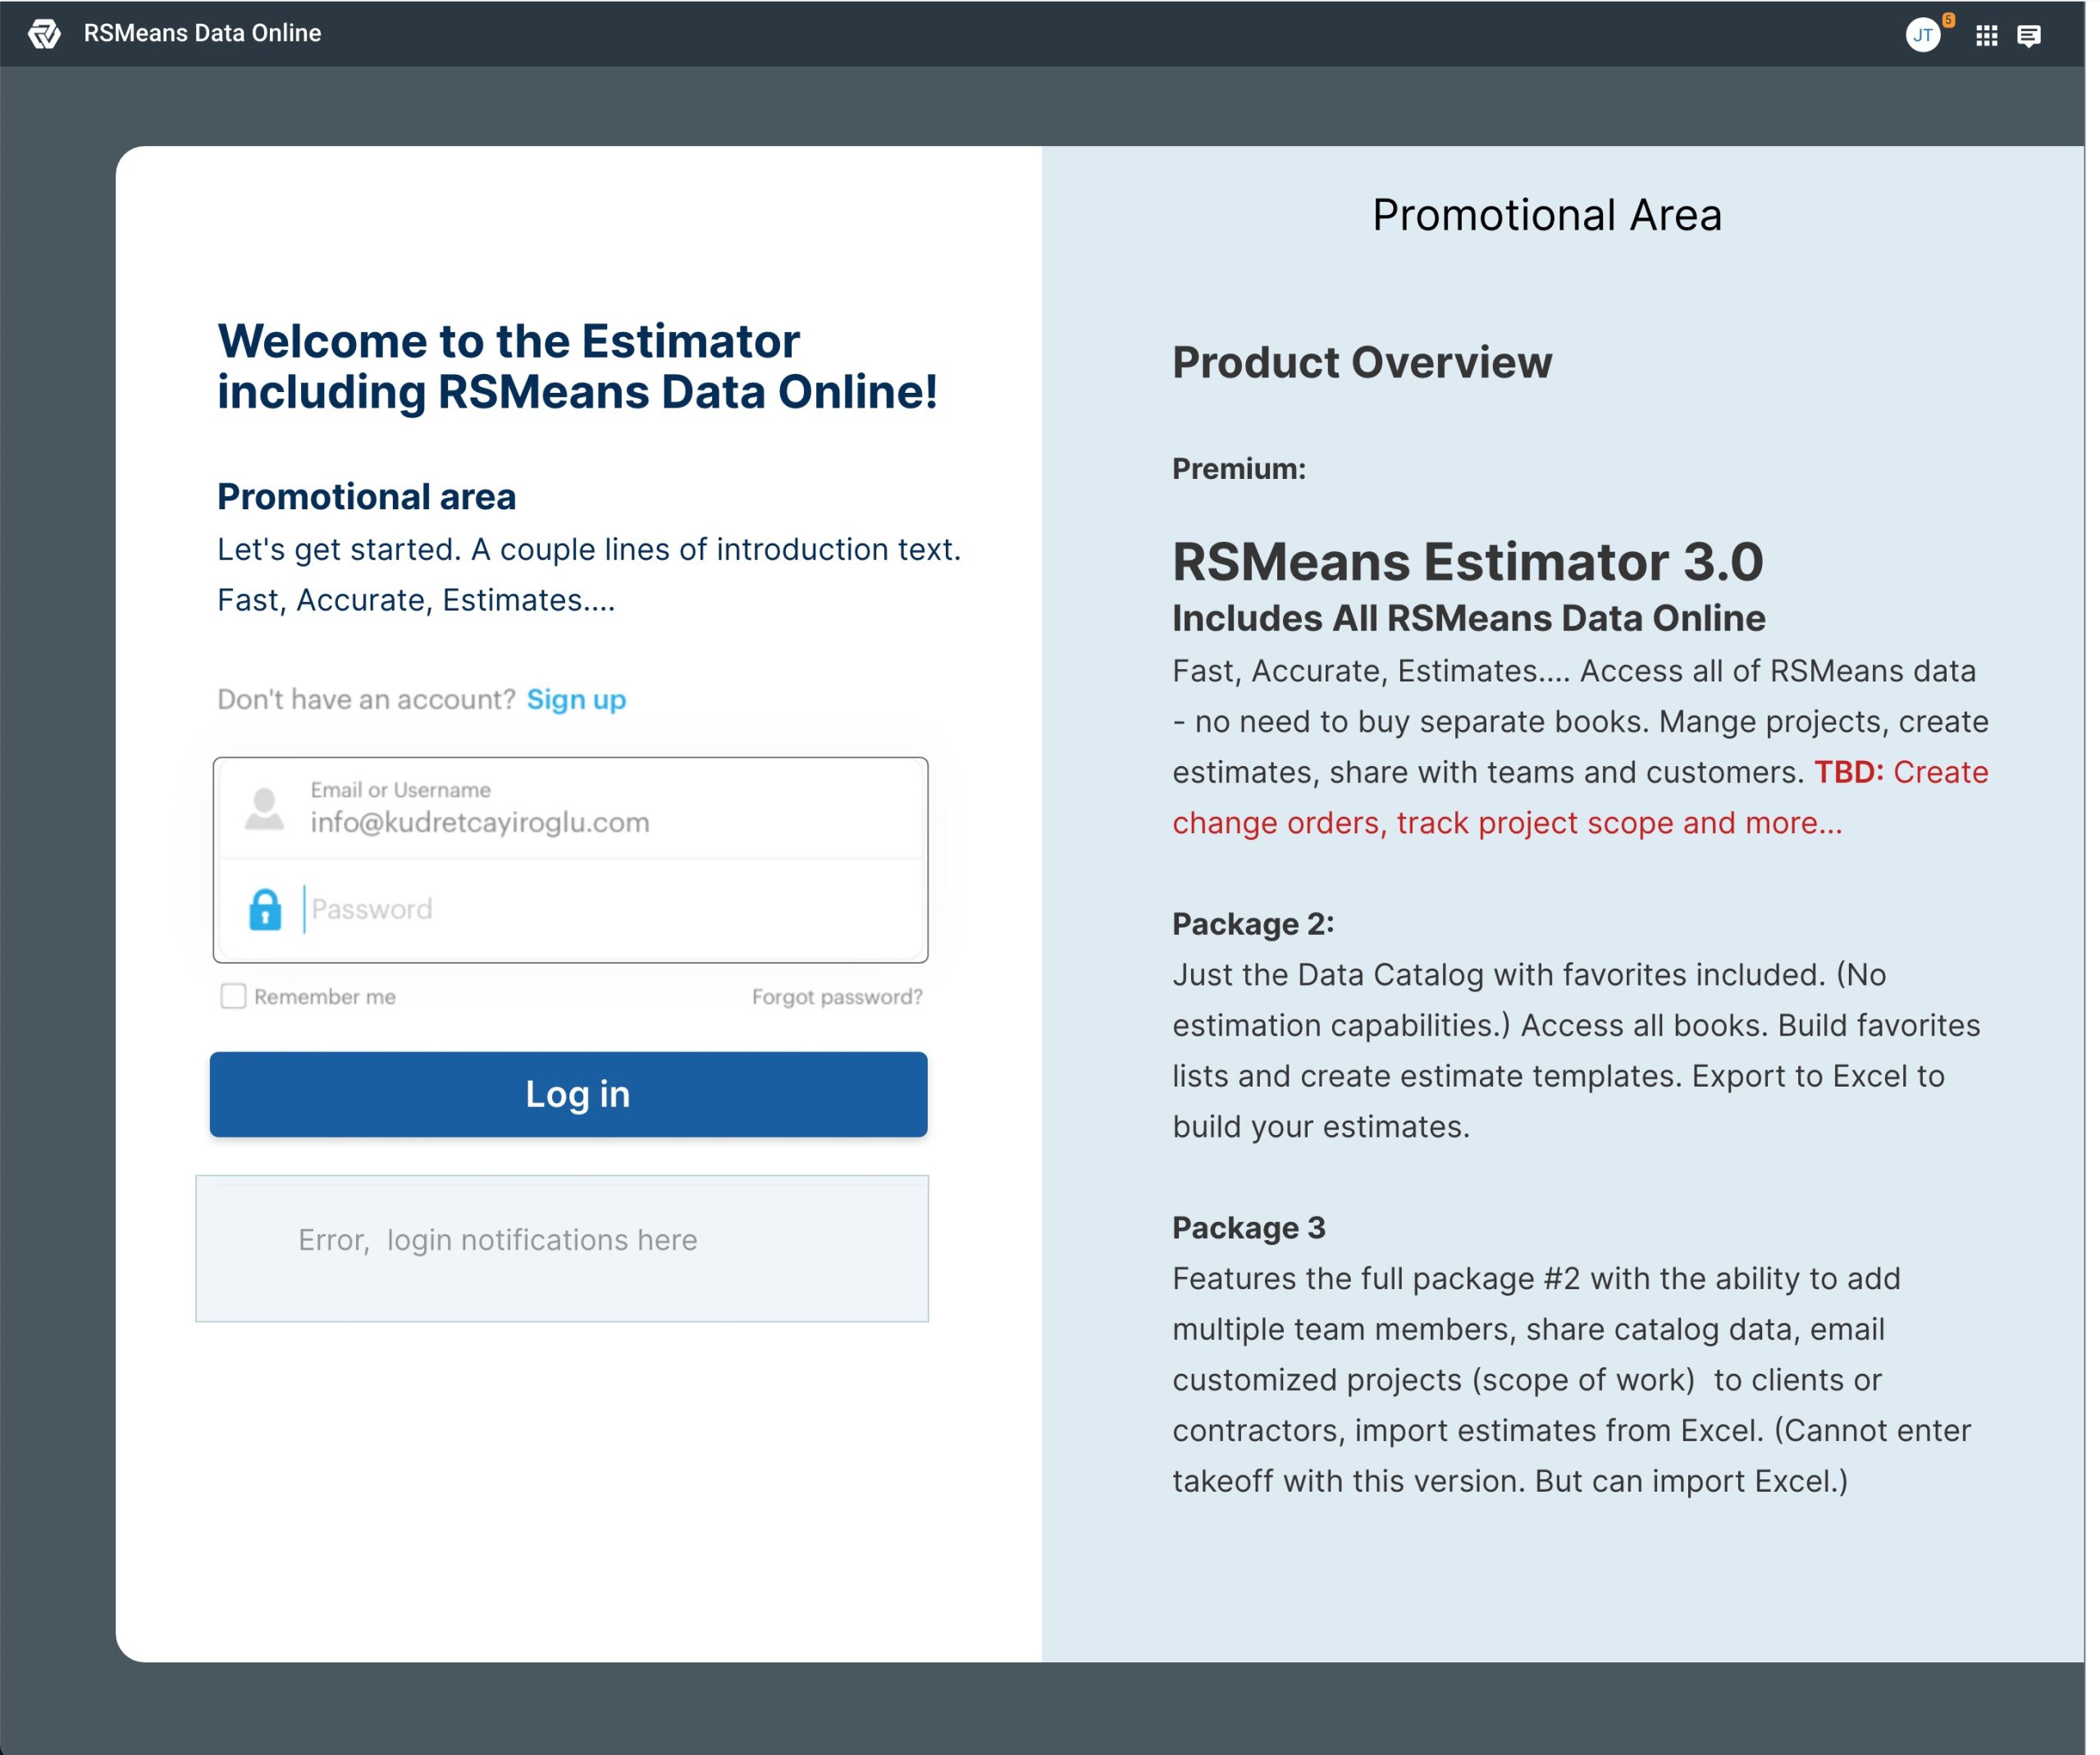2100x1755 pixels.
Task: Enable the Remember me checkbox
Action: (x=233, y=996)
